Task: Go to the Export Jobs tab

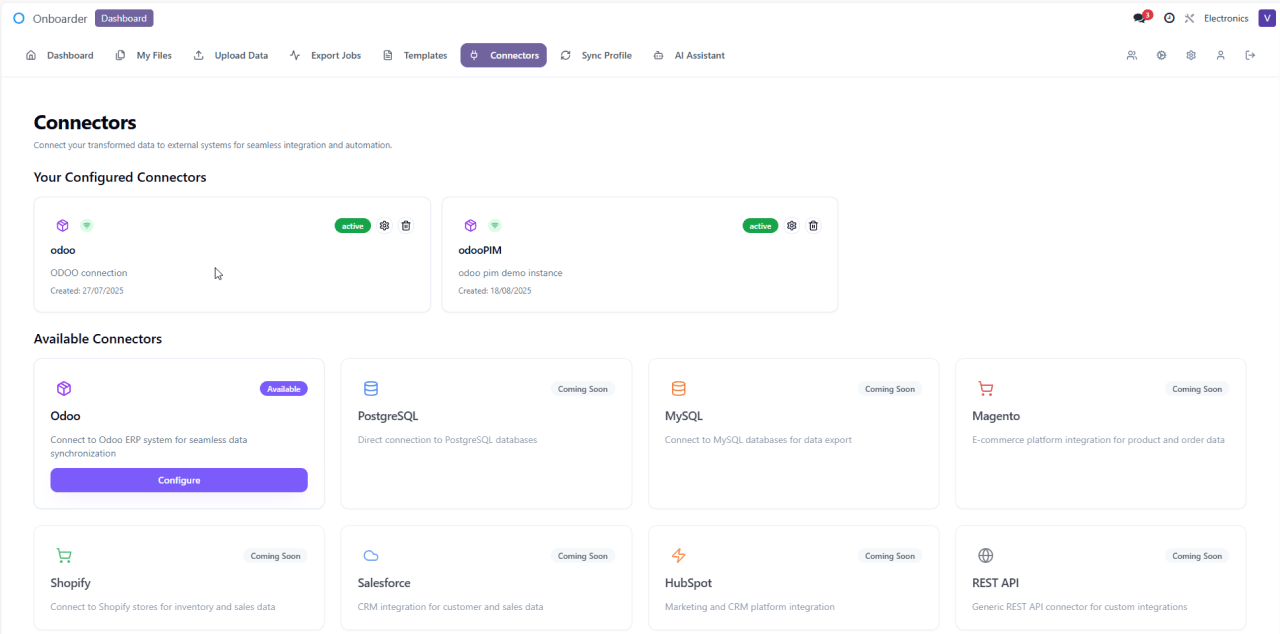Action: pos(325,56)
